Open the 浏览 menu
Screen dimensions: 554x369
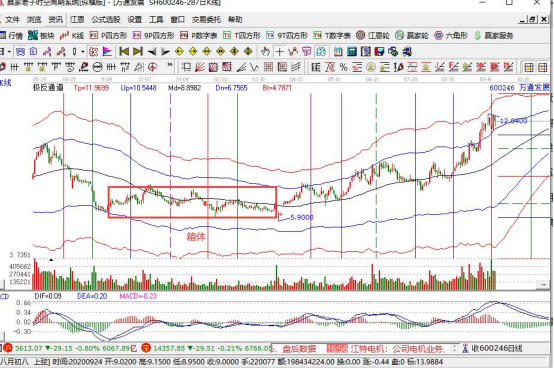(34, 19)
